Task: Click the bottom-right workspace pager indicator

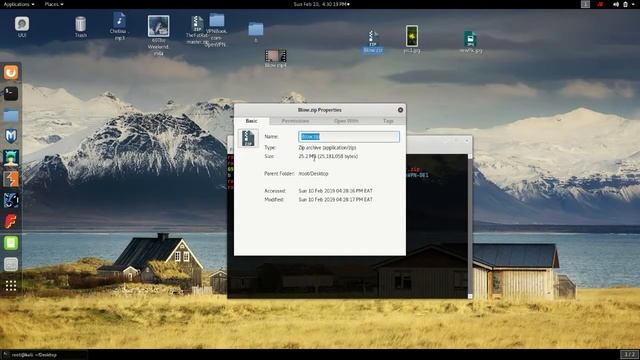Action: [x=629, y=354]
